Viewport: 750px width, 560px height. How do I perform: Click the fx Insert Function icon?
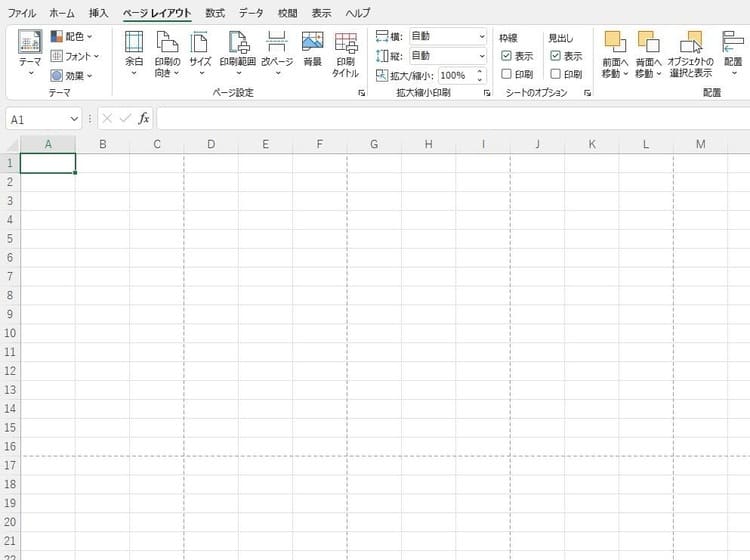143,119
